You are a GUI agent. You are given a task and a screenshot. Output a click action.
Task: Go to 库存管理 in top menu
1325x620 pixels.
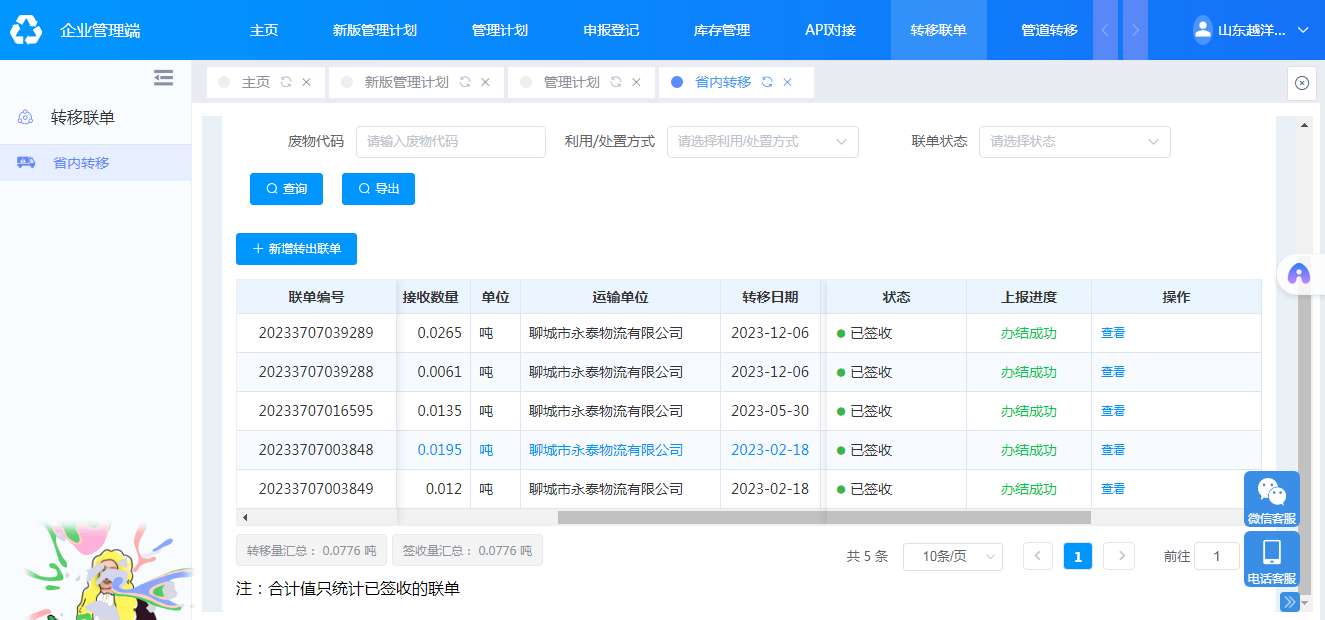tap(721, 30)
